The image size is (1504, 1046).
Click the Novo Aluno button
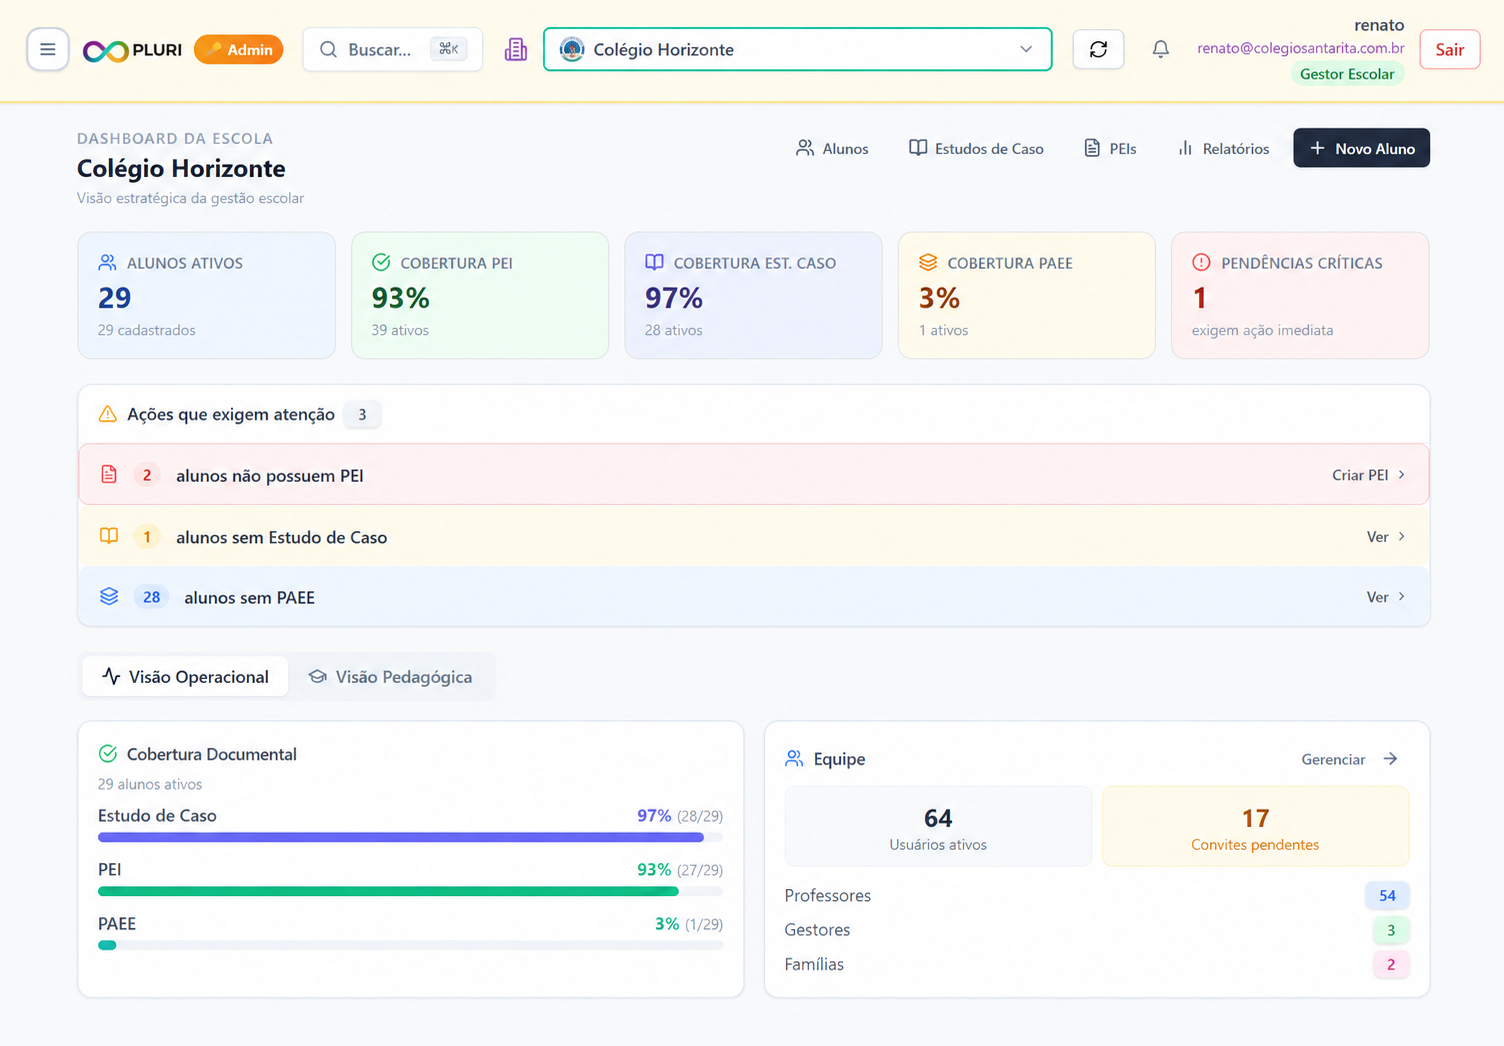(1361, 148)
